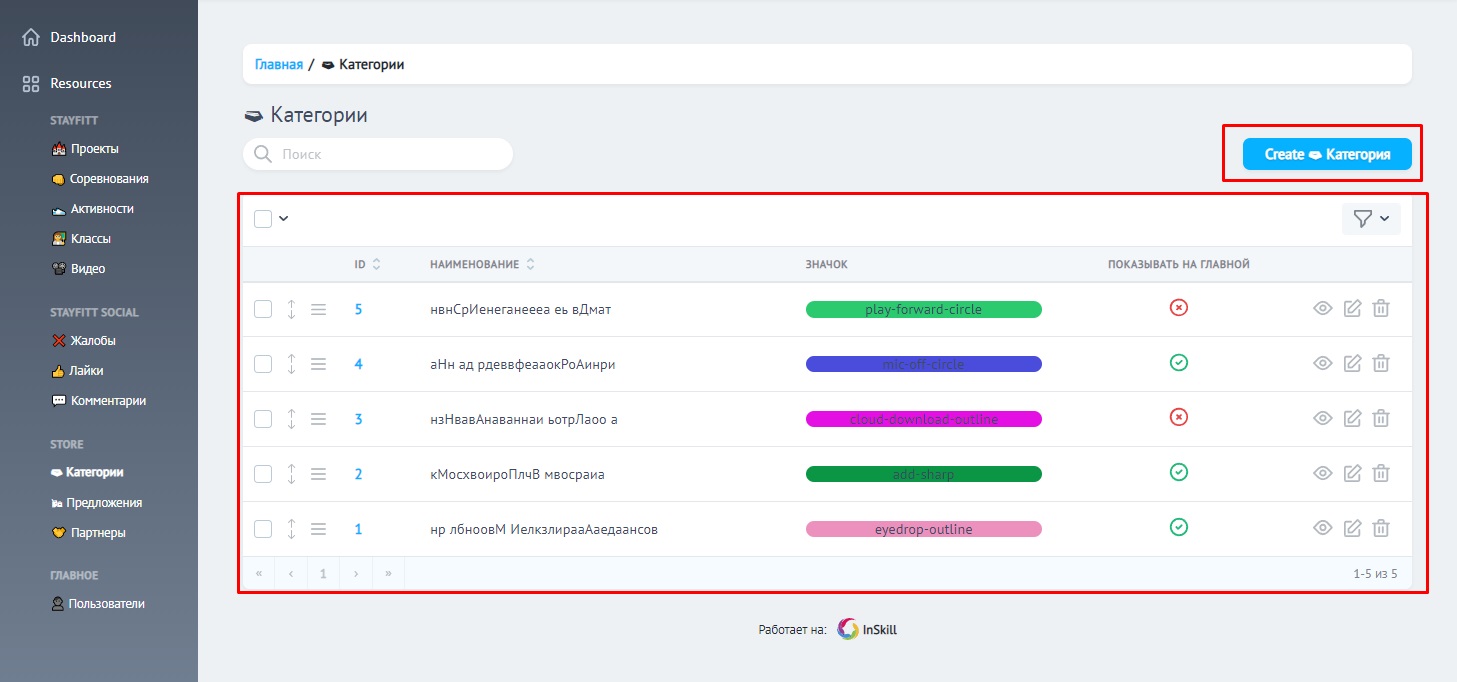This screenshot has height=682, width=1457.
Task: Click the edit pencil icon for category 4
Action: 1352,364
